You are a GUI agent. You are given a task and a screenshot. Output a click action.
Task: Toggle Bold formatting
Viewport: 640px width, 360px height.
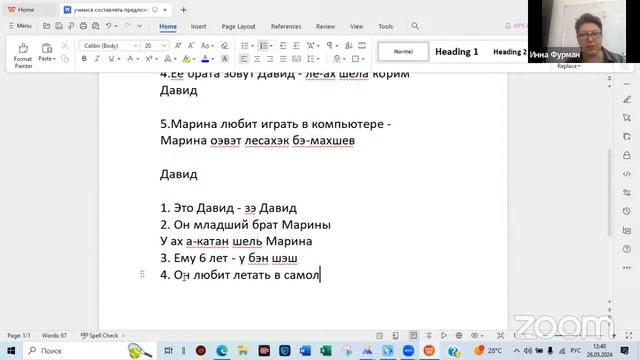[84, 59]
